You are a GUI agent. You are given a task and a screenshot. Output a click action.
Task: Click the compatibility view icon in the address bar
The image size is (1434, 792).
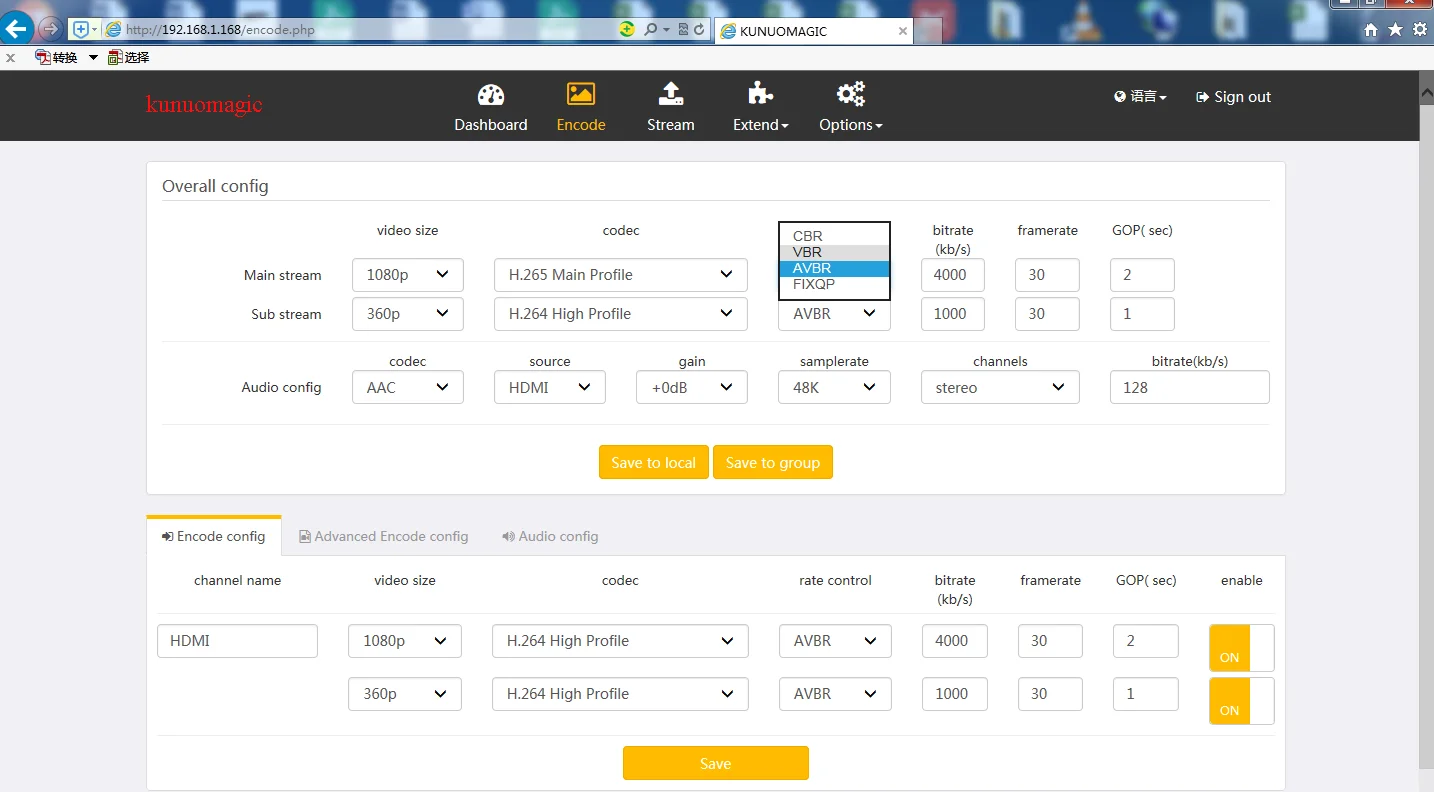click(684, 30)
